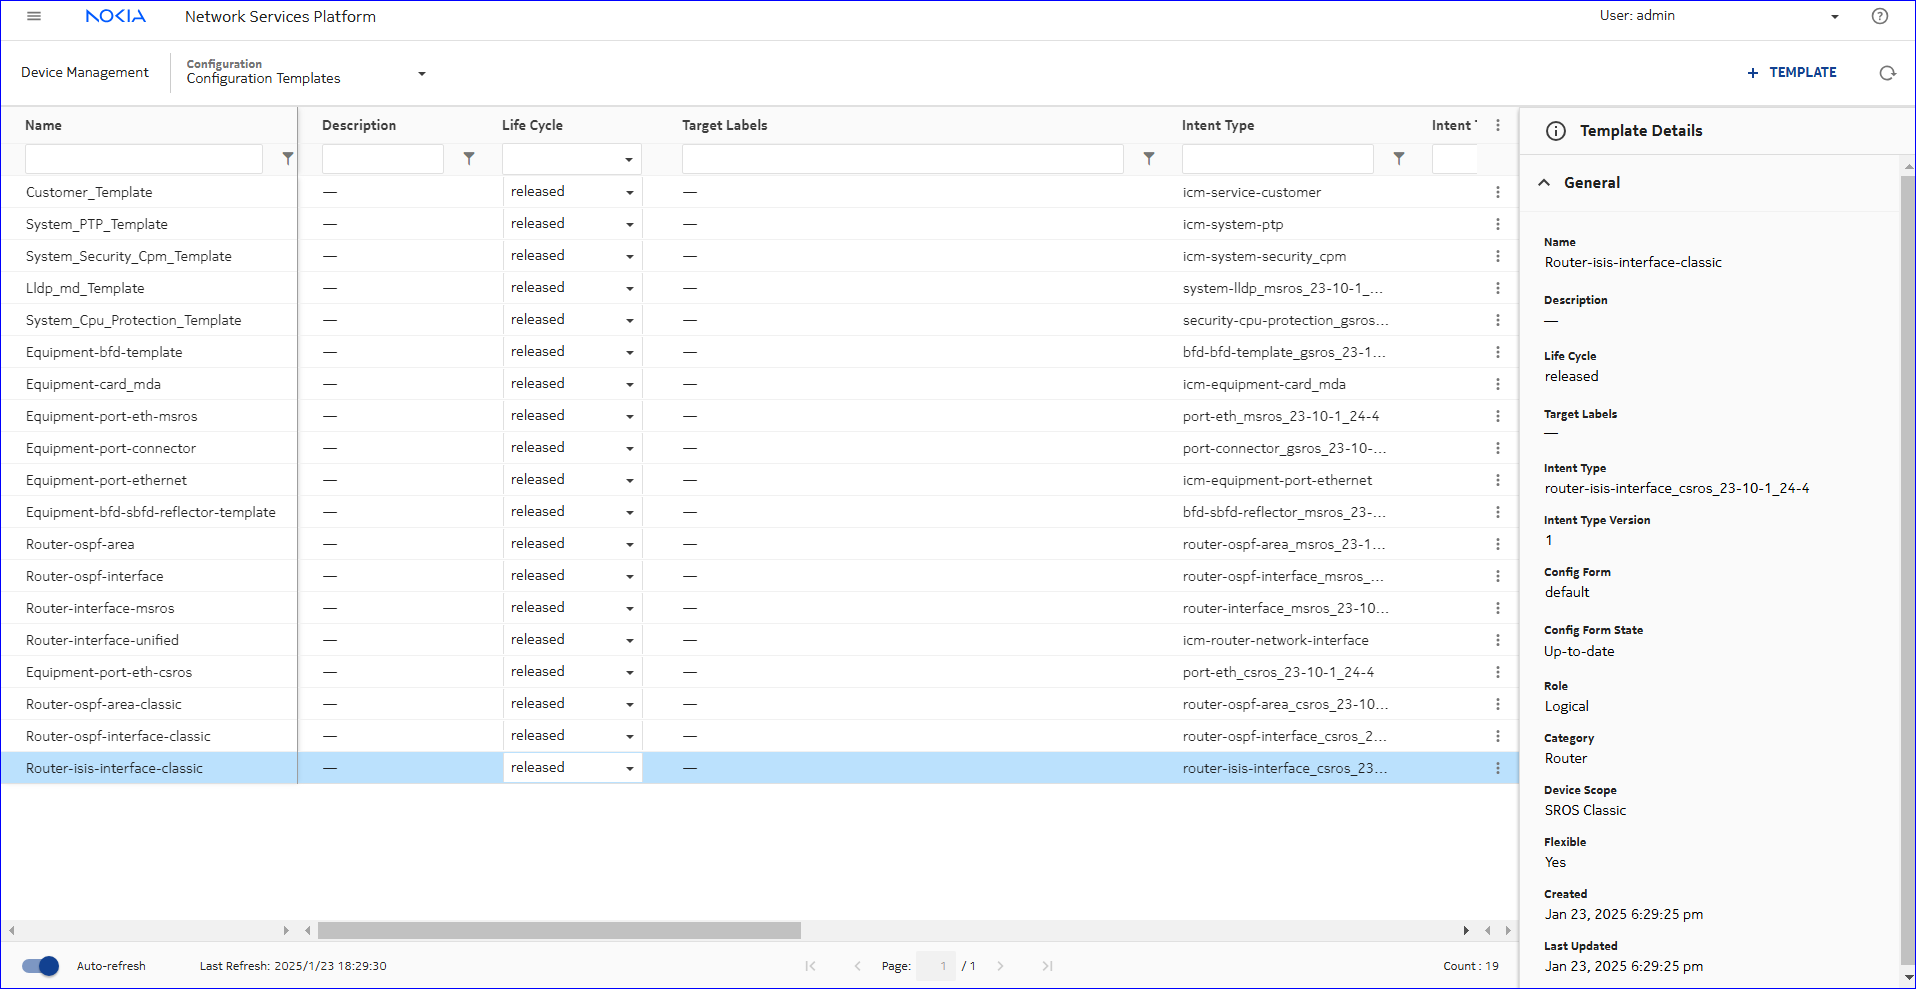Image resolution: width=1916 pixels, height=989 pixels.
Task: Click the help question mark icon
Action: pos(1879,16)
